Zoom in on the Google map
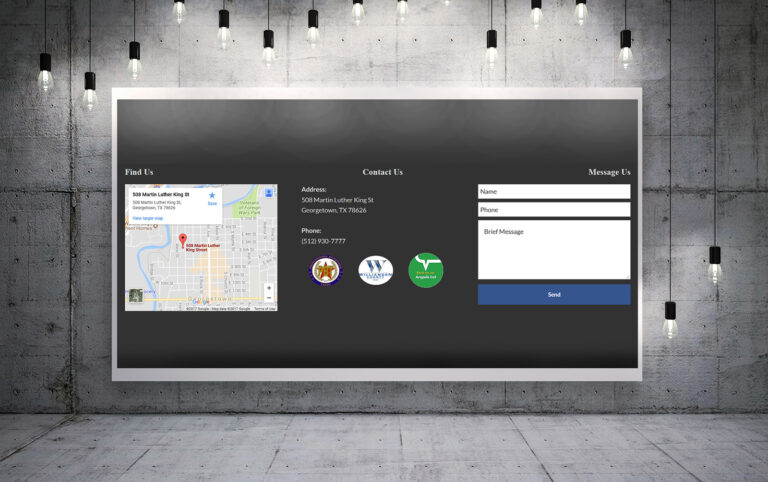 268,288
